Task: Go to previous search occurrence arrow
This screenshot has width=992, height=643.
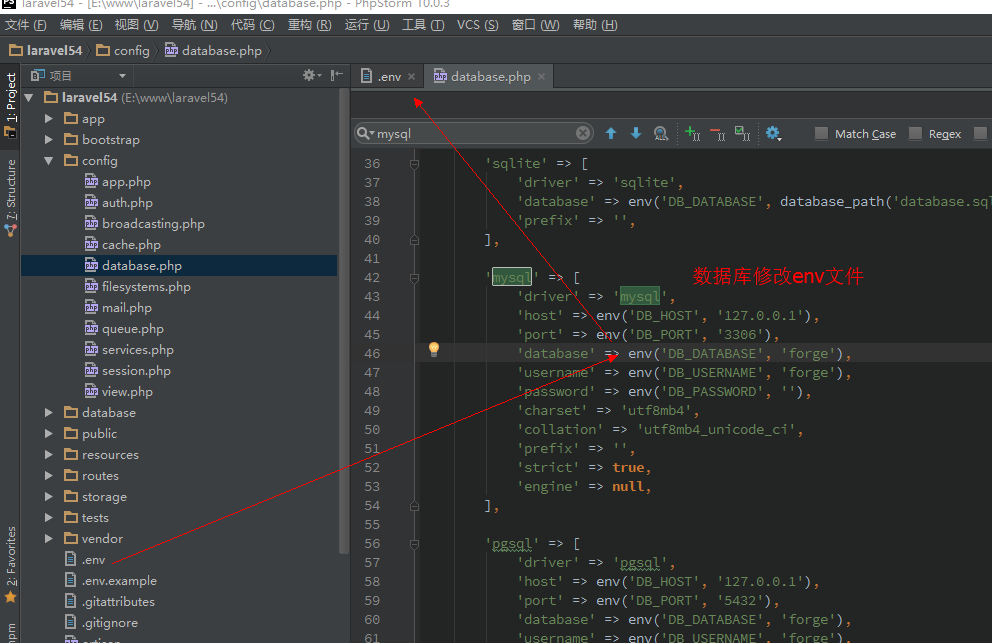Action: (x=611, y=133)
